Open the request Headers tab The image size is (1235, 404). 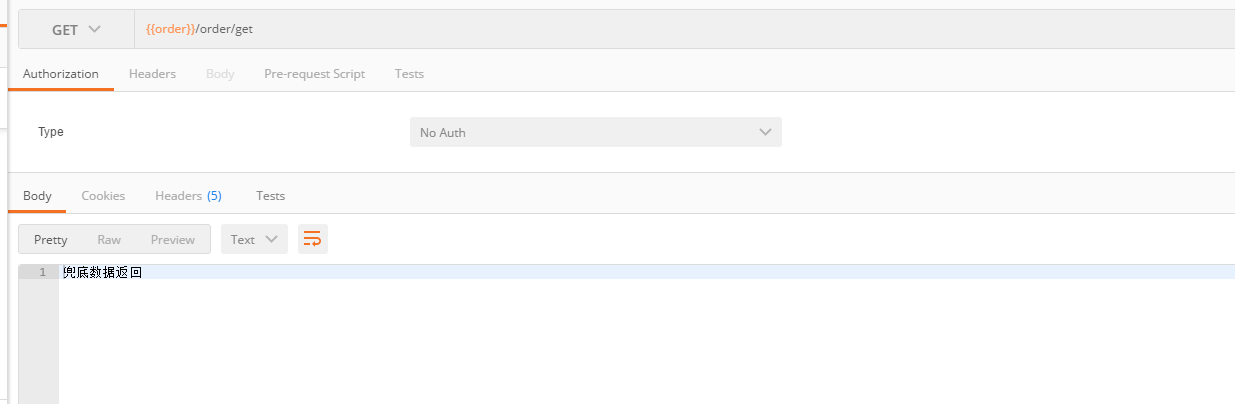(x=152, y=74)
